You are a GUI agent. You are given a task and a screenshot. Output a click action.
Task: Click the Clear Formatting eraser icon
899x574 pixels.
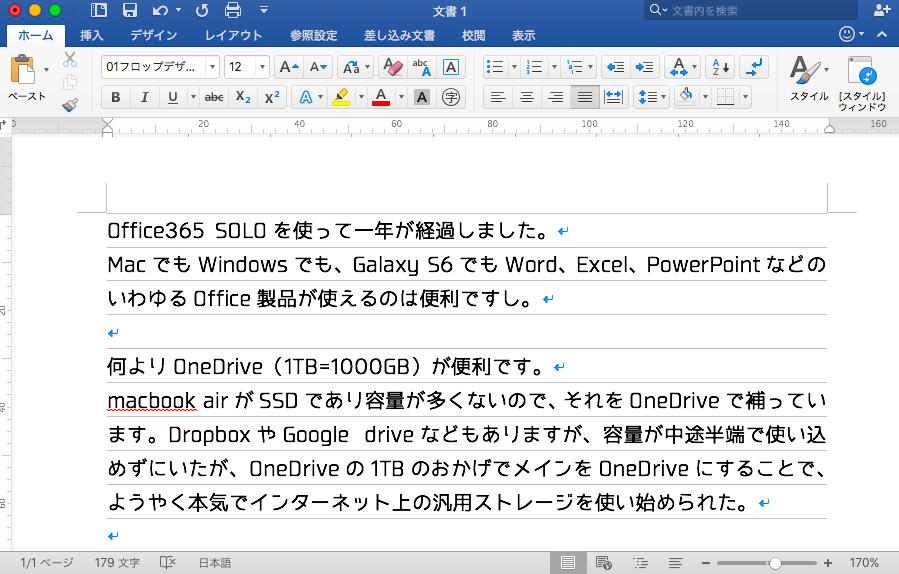coord(393,67)
